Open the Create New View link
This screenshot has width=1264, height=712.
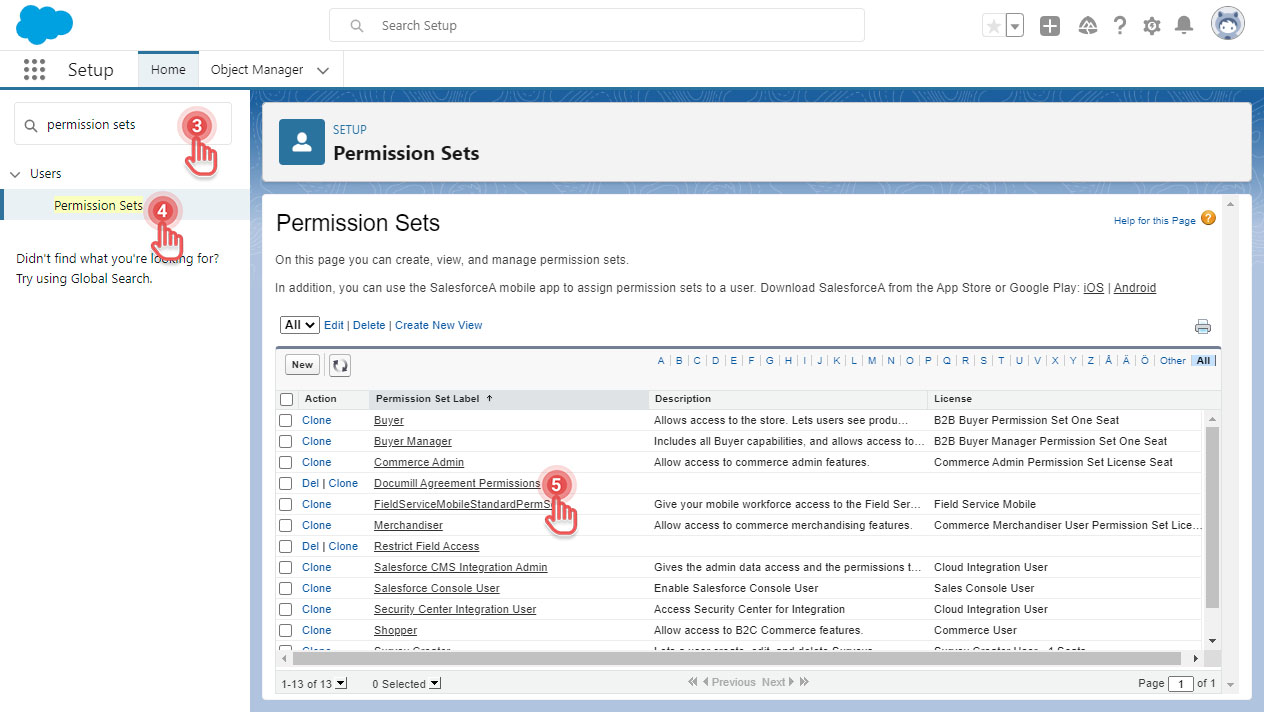pos(440,324)
